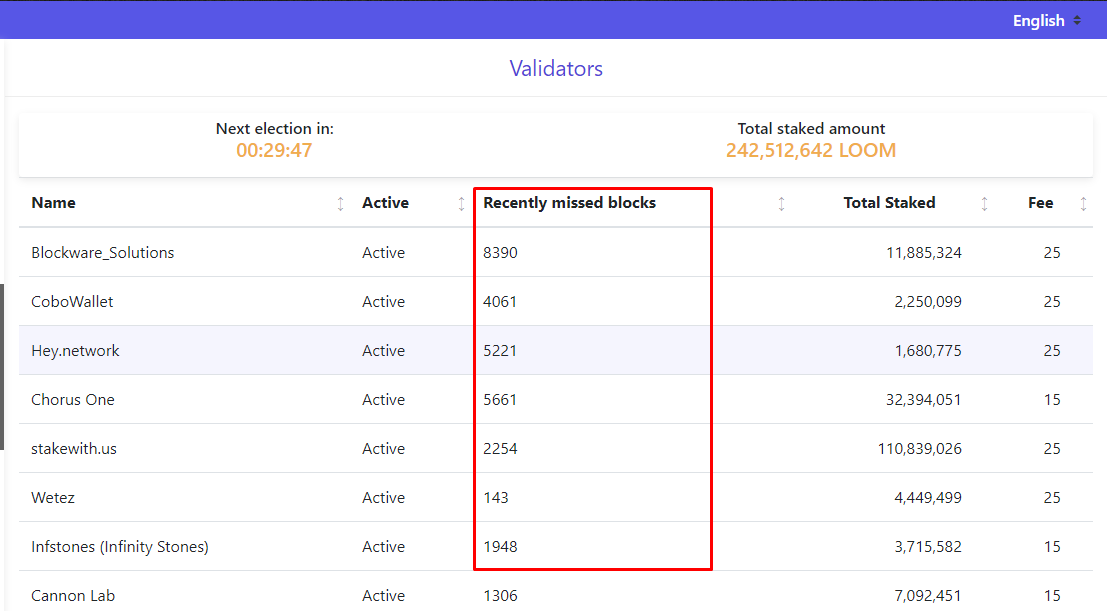1107x611 pixels.
Task: Select Chorus One from the list
Action: [x=73, y=399]
